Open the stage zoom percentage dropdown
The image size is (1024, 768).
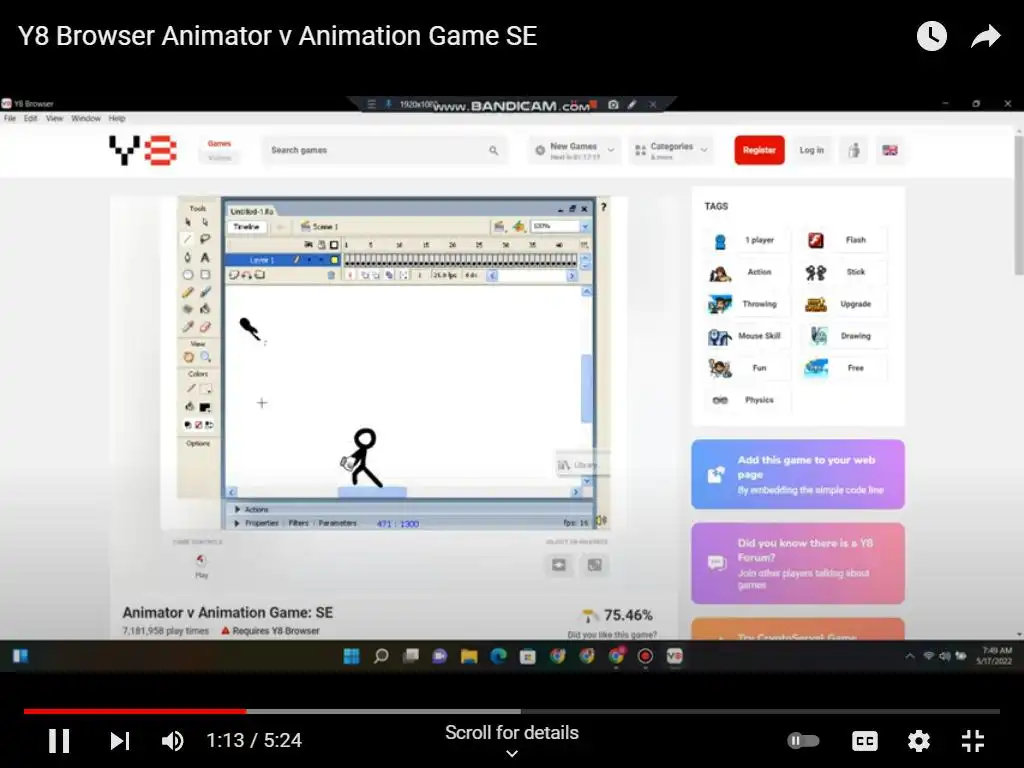pyautogui.click(x=584, y=227)
